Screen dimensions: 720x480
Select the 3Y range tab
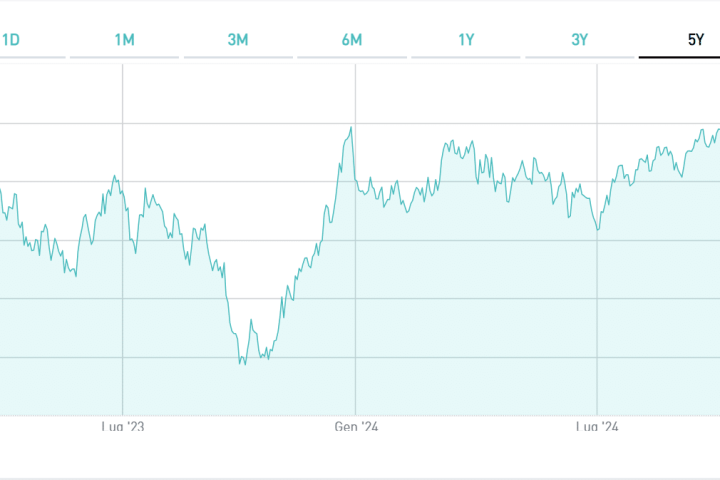[580, 40]
